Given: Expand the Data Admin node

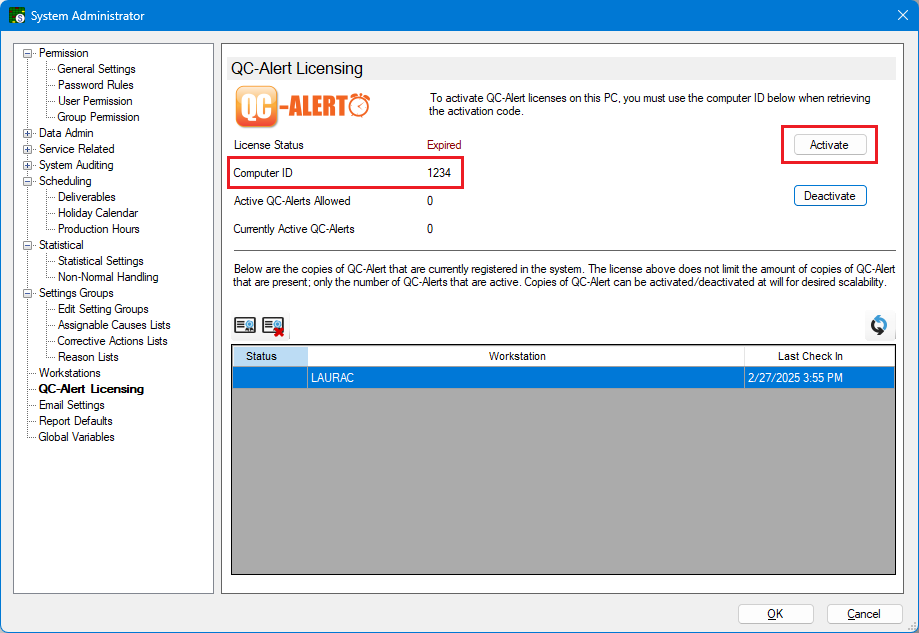Looking at the screenshot, I should (x=27, y=134).
